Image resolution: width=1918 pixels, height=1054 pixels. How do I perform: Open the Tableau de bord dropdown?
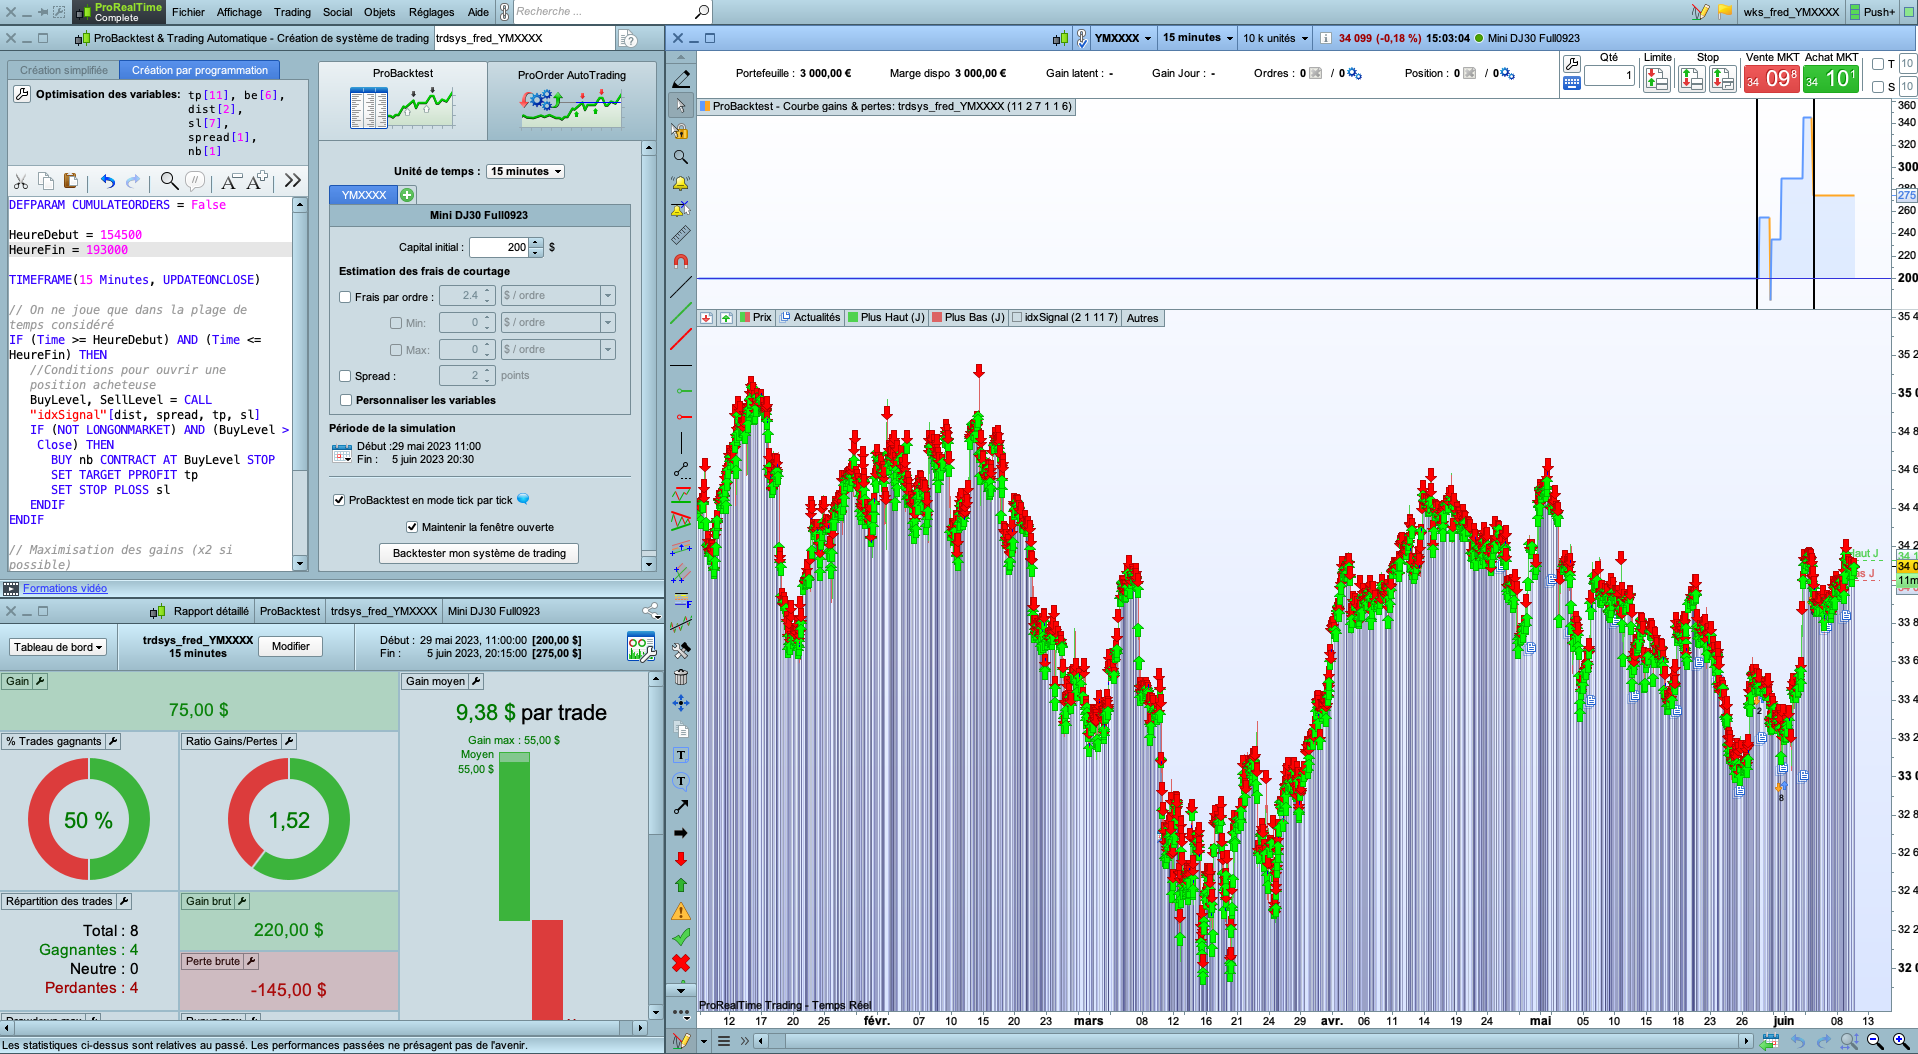(58, 647)
